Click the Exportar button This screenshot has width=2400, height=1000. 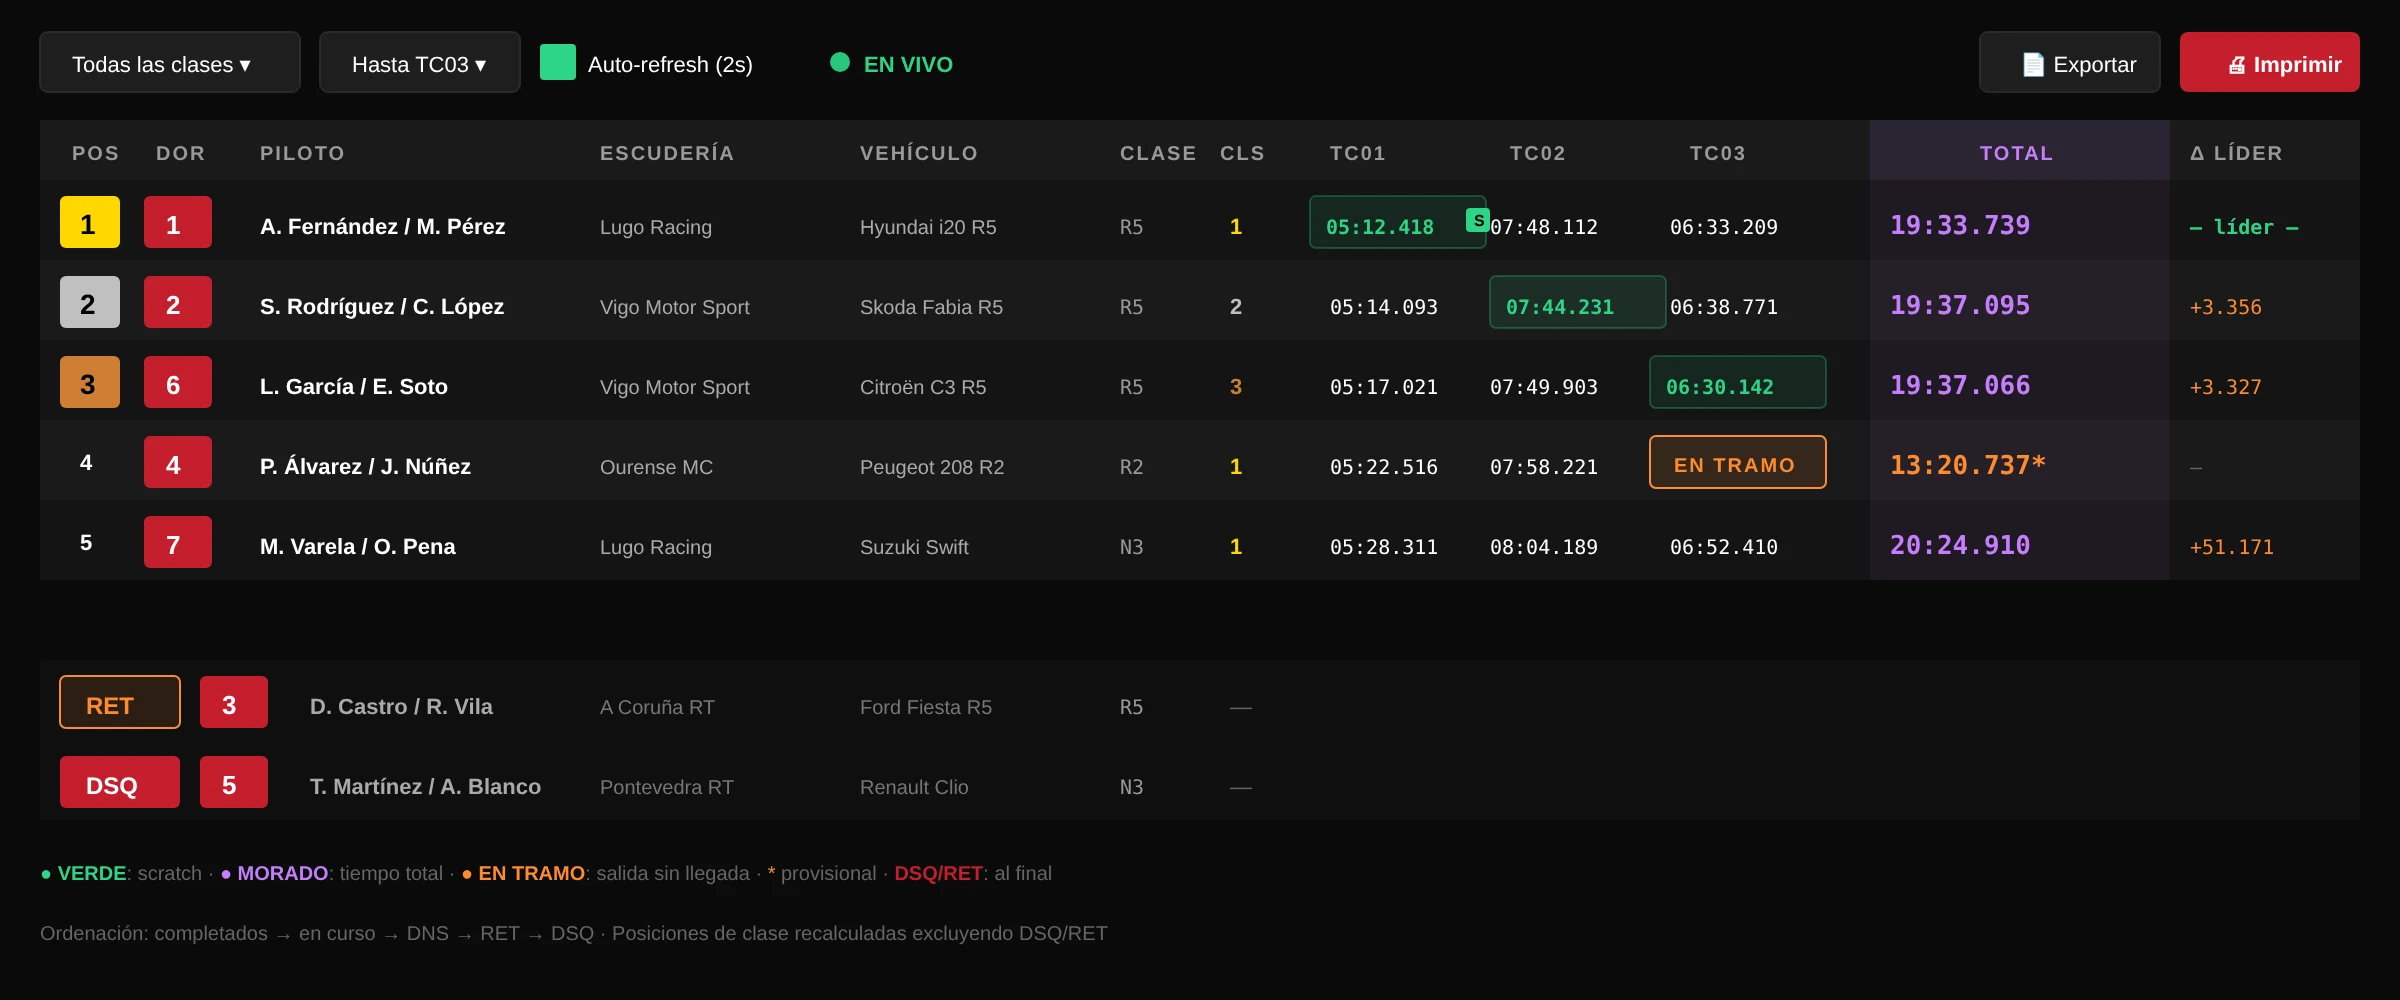click(2070, 62)
